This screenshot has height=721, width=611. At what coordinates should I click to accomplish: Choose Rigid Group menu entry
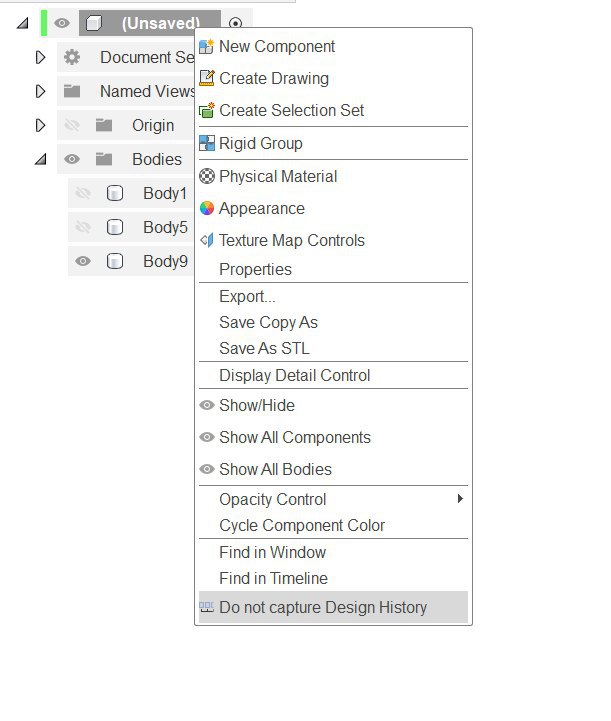(x=333, y=143)
